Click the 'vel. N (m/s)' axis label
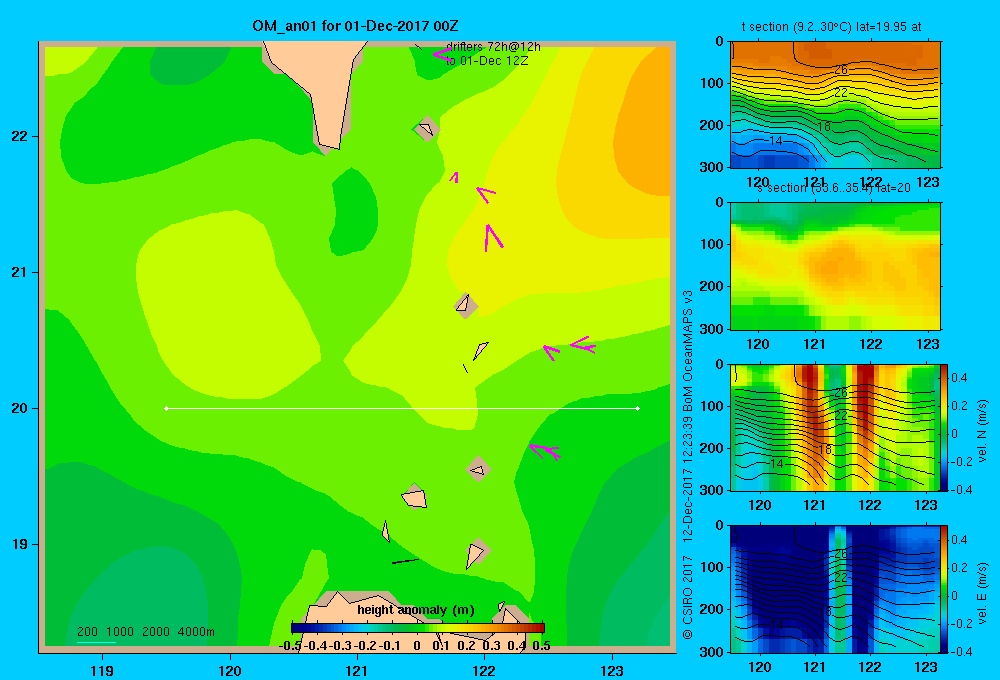The width and height of the screenshot is (1000, 680). coord(982,431)
